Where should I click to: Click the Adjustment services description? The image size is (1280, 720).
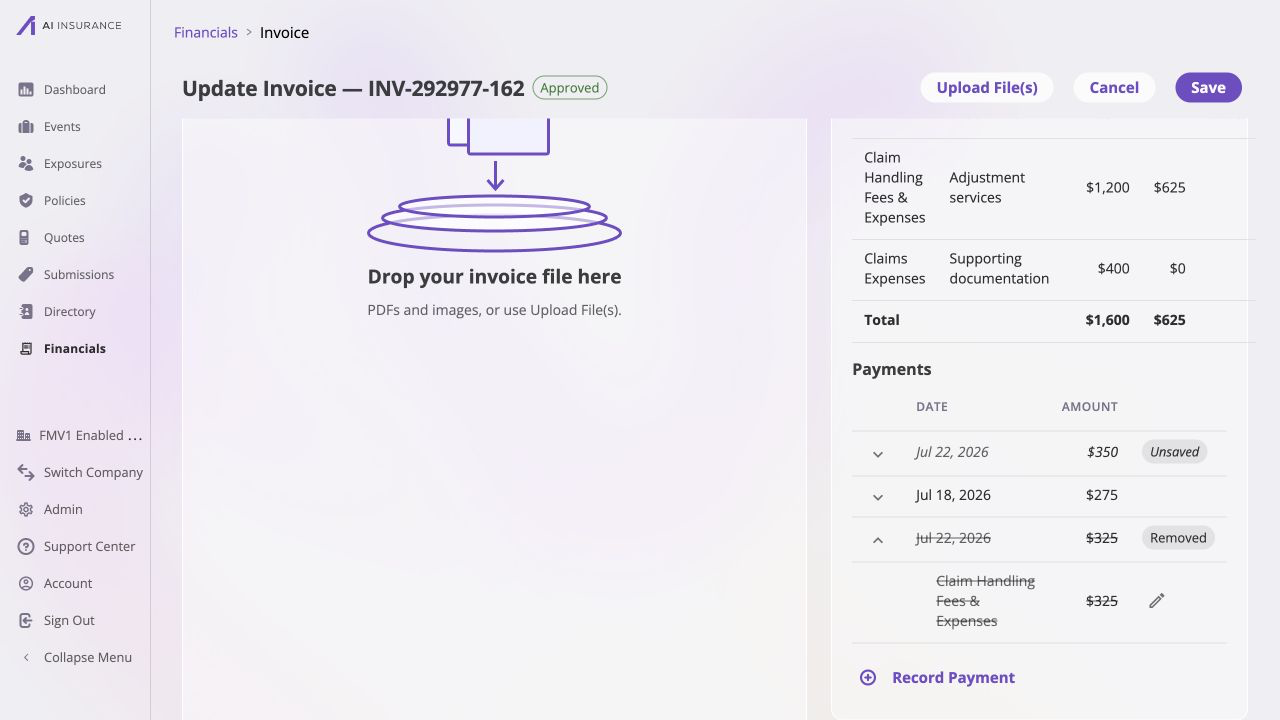pos(987,188)
